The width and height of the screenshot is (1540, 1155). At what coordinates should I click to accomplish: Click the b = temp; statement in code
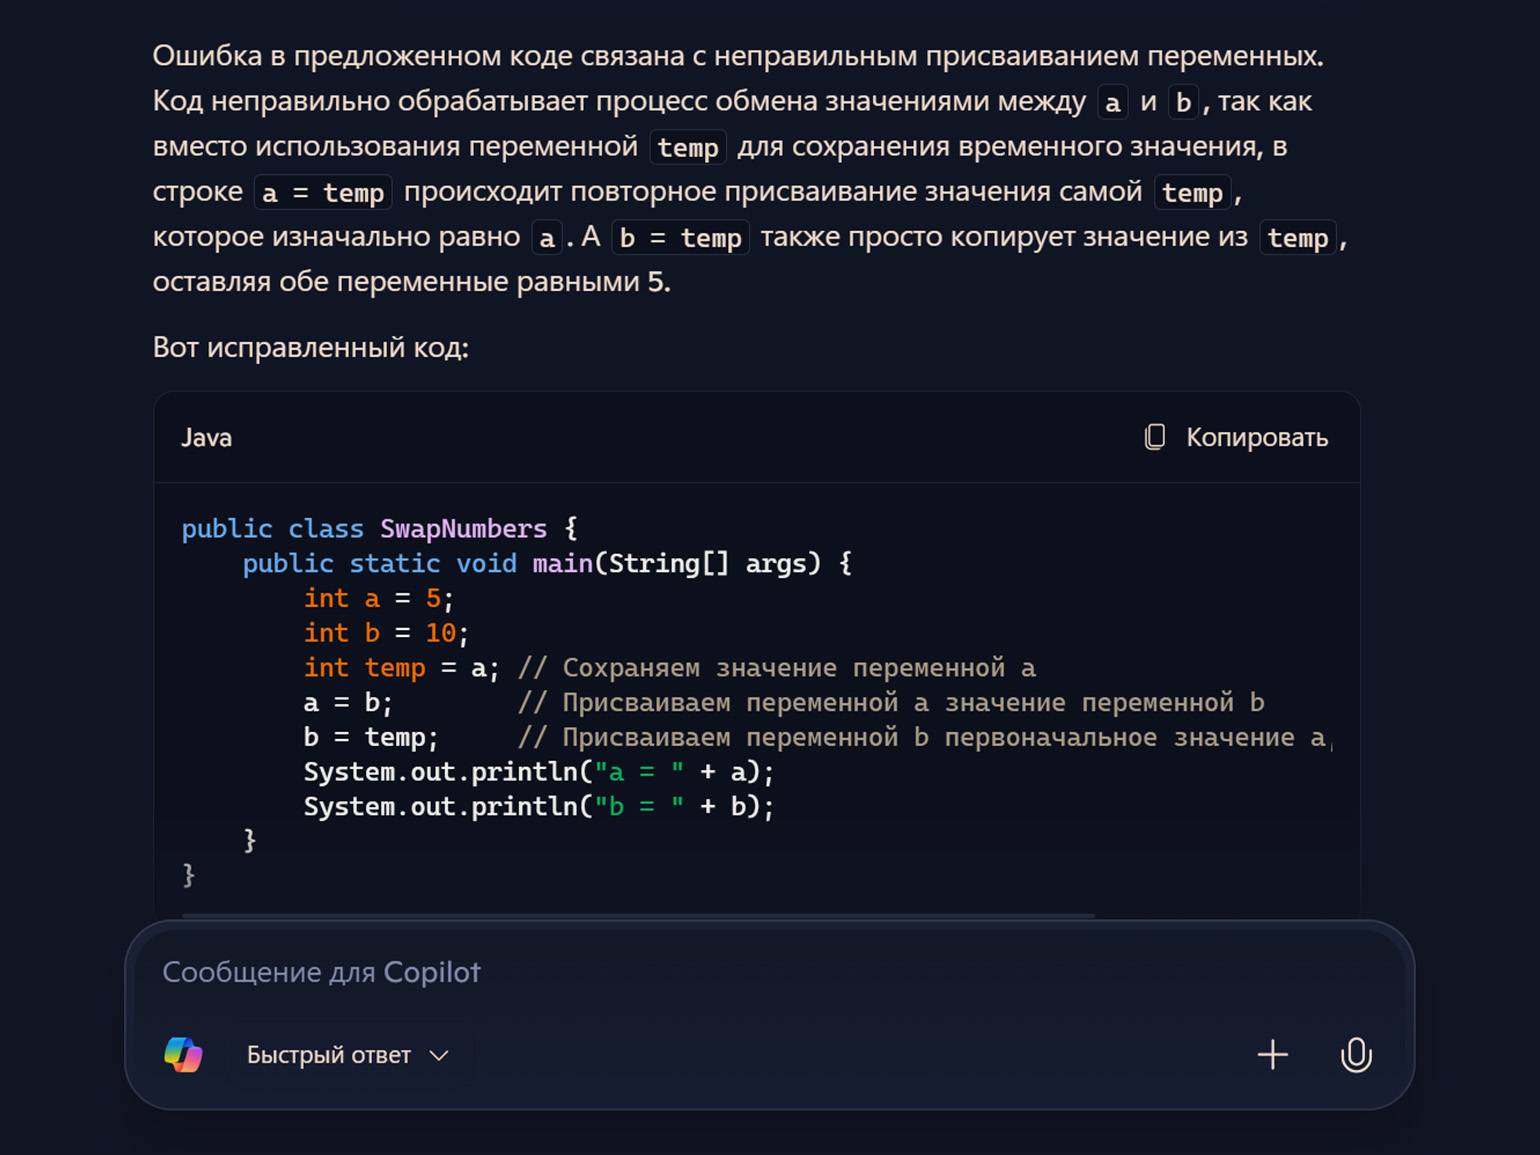(x=371, y=738)
